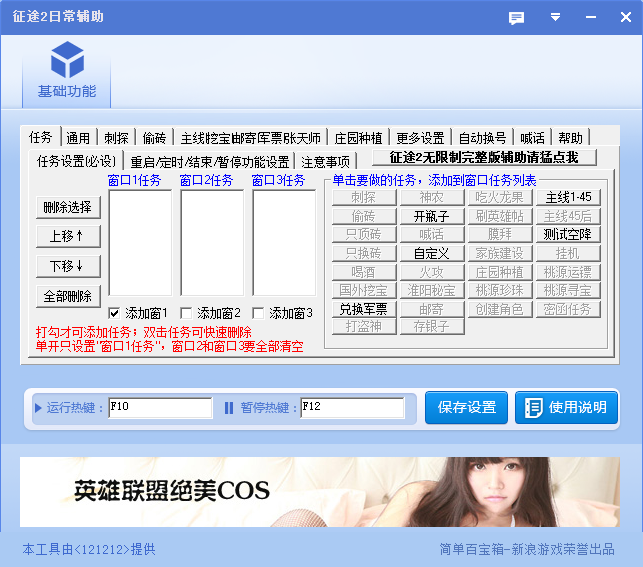Add the 兑换军票 task
Viewport: 643px width, 567px height.
[364, 309]
